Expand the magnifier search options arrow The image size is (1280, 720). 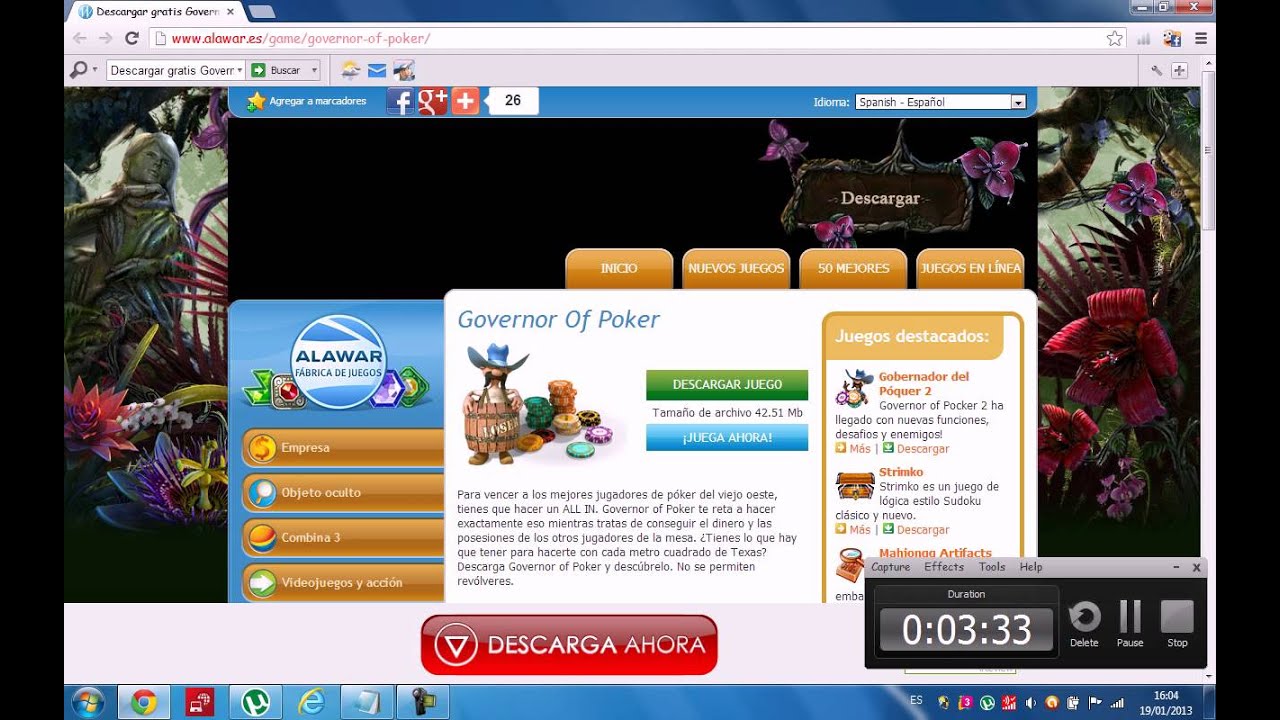coord(95,70)
